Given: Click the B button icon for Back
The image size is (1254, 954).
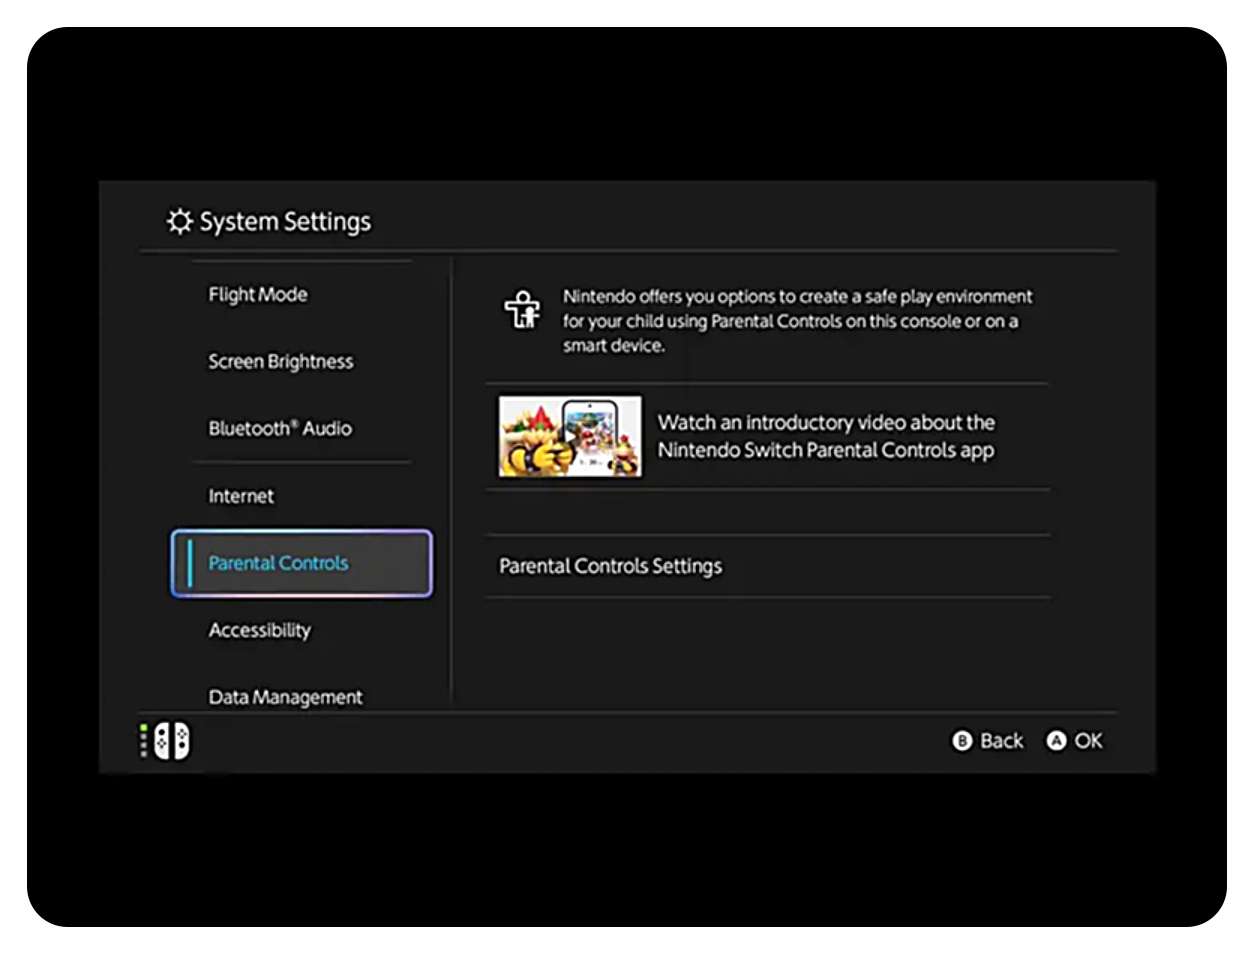Looking at the screenshot, I should (962, 741).
